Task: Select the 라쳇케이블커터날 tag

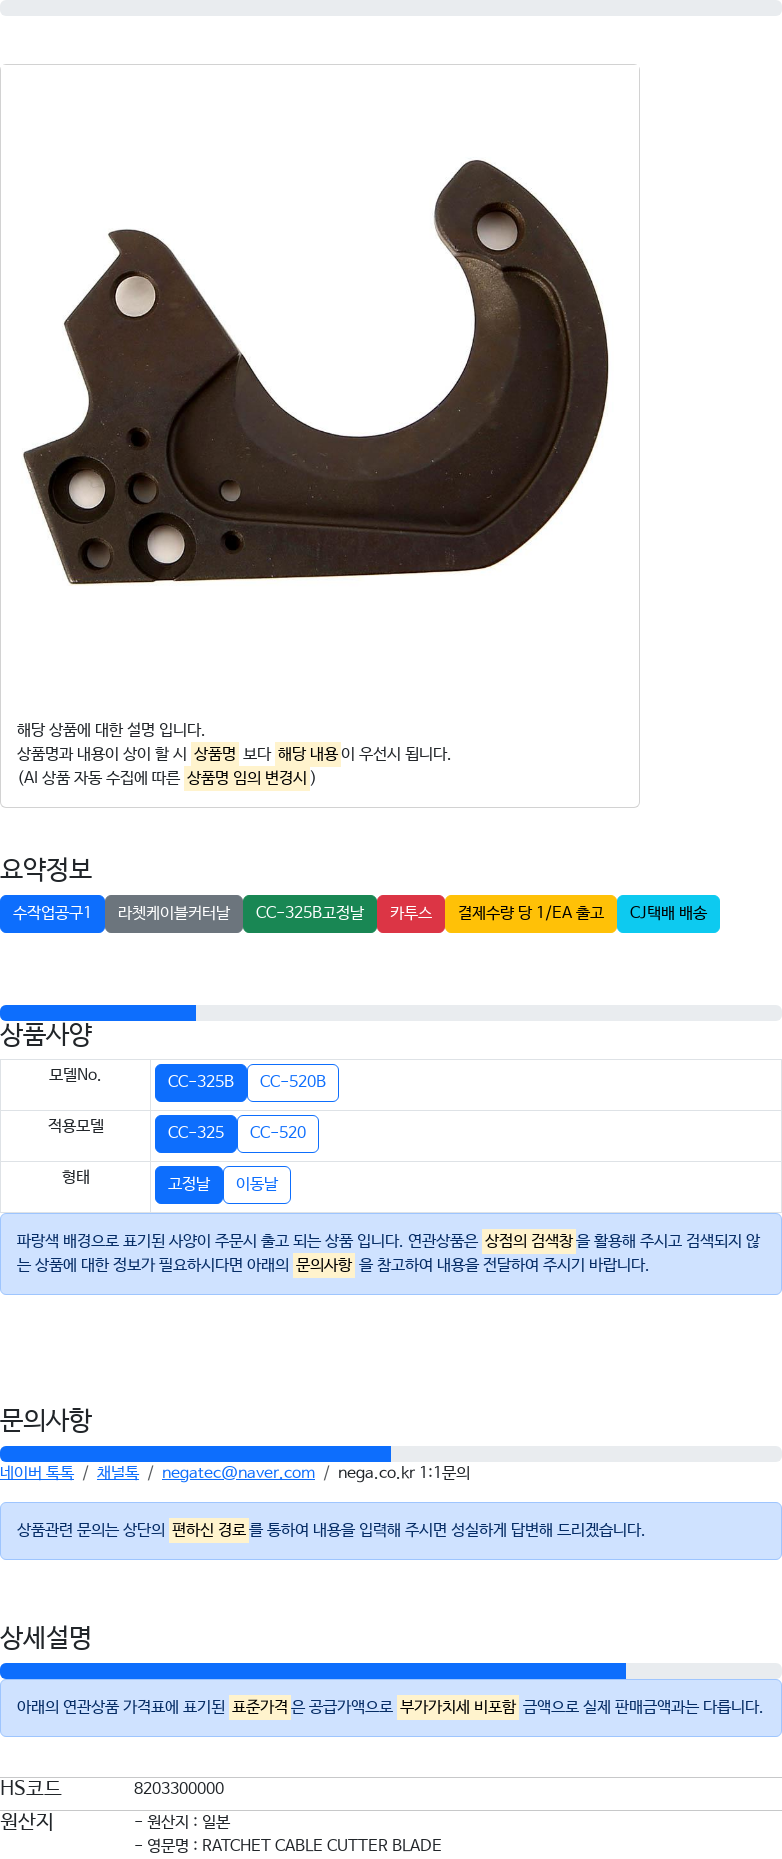Action: point(174,913)
